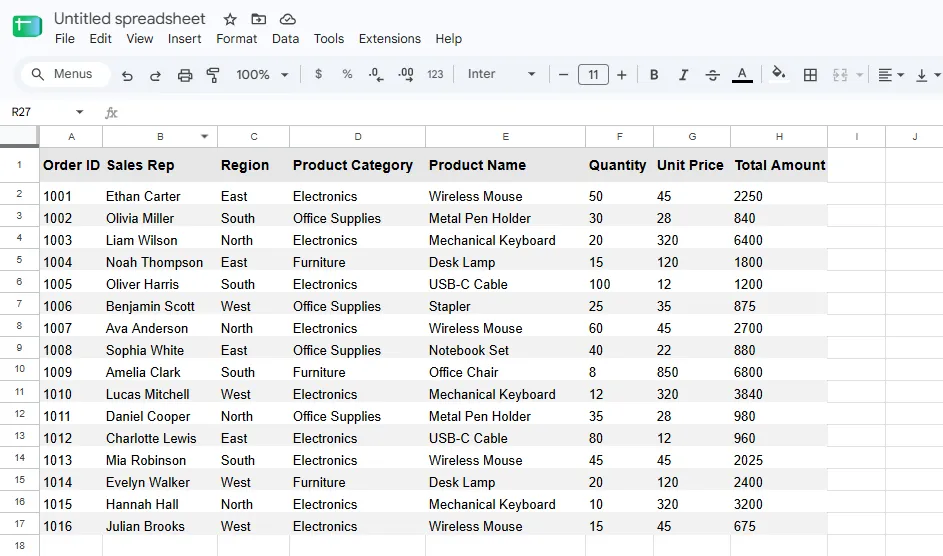Select row 10 header

coord(19,369)
